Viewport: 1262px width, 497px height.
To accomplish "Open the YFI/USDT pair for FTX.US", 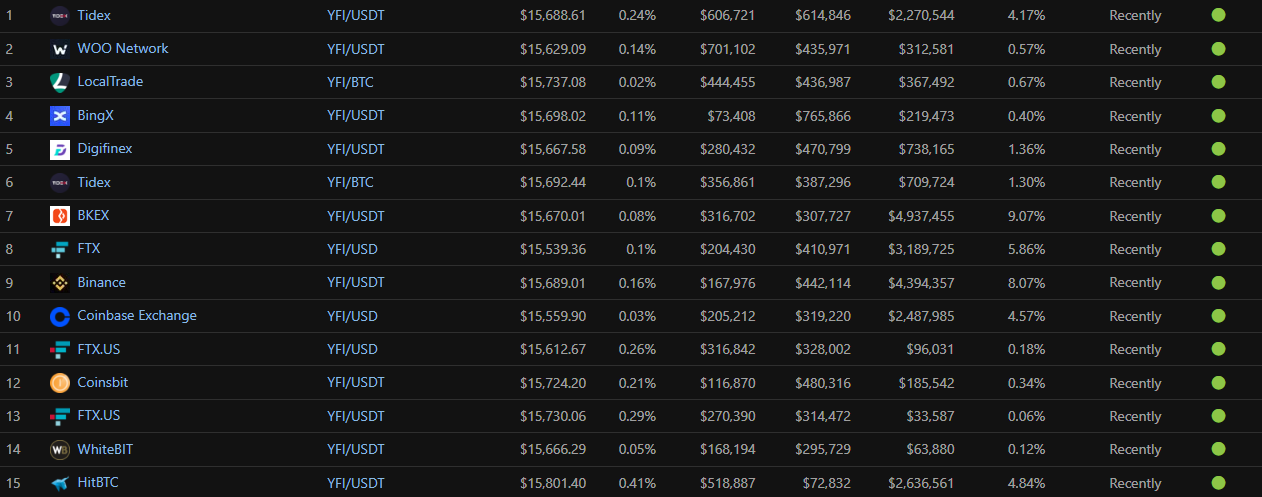I will (356, 416).
